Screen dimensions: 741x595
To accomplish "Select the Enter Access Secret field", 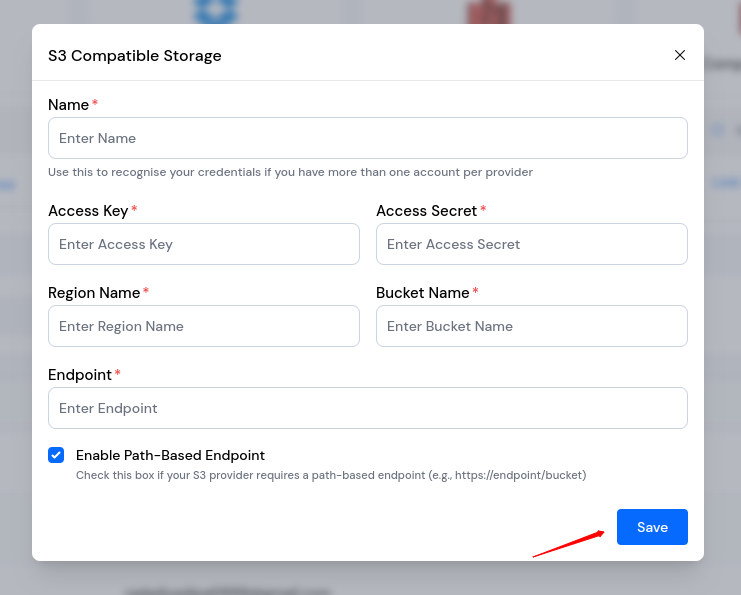I will [531, 244].
